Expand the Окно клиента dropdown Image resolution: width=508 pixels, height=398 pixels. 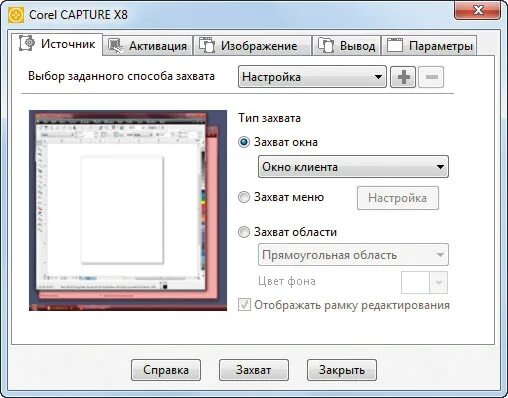pyautogui.click(x=353, y=167)
